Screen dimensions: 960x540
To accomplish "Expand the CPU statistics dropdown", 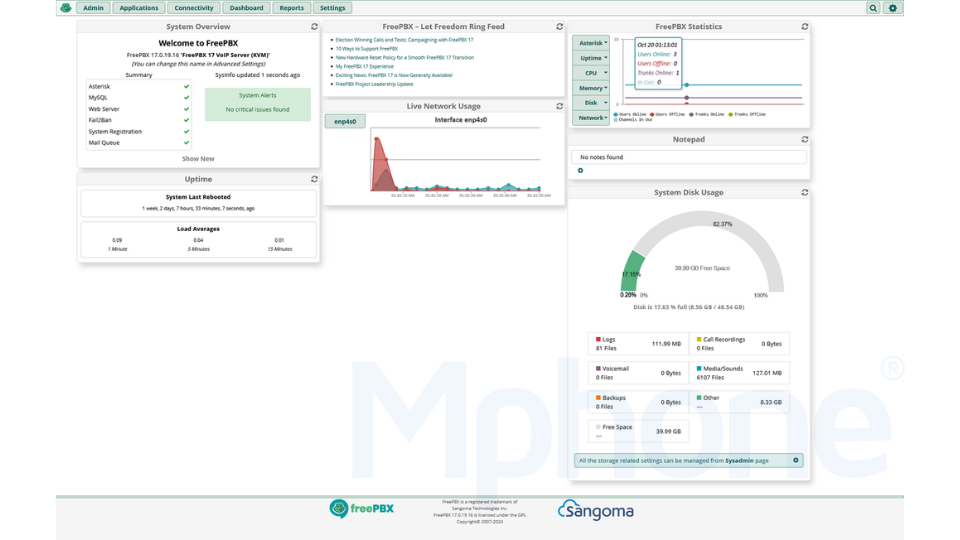I will 591,73.
